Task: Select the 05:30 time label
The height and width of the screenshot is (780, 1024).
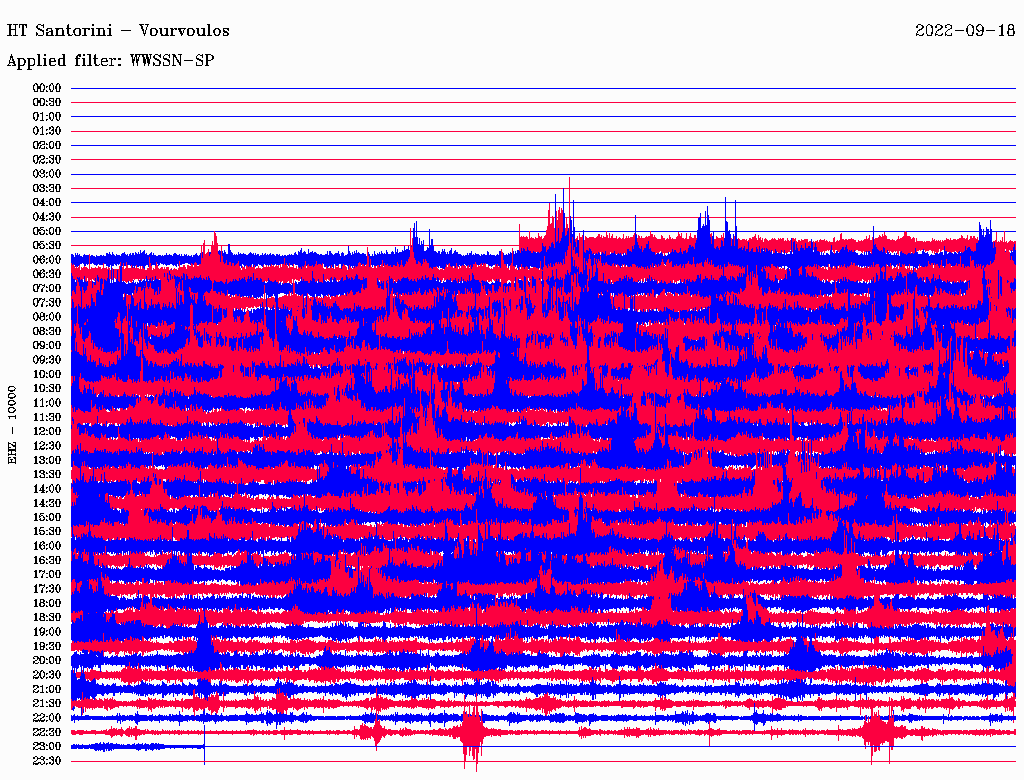Action: tap(47, 245)
